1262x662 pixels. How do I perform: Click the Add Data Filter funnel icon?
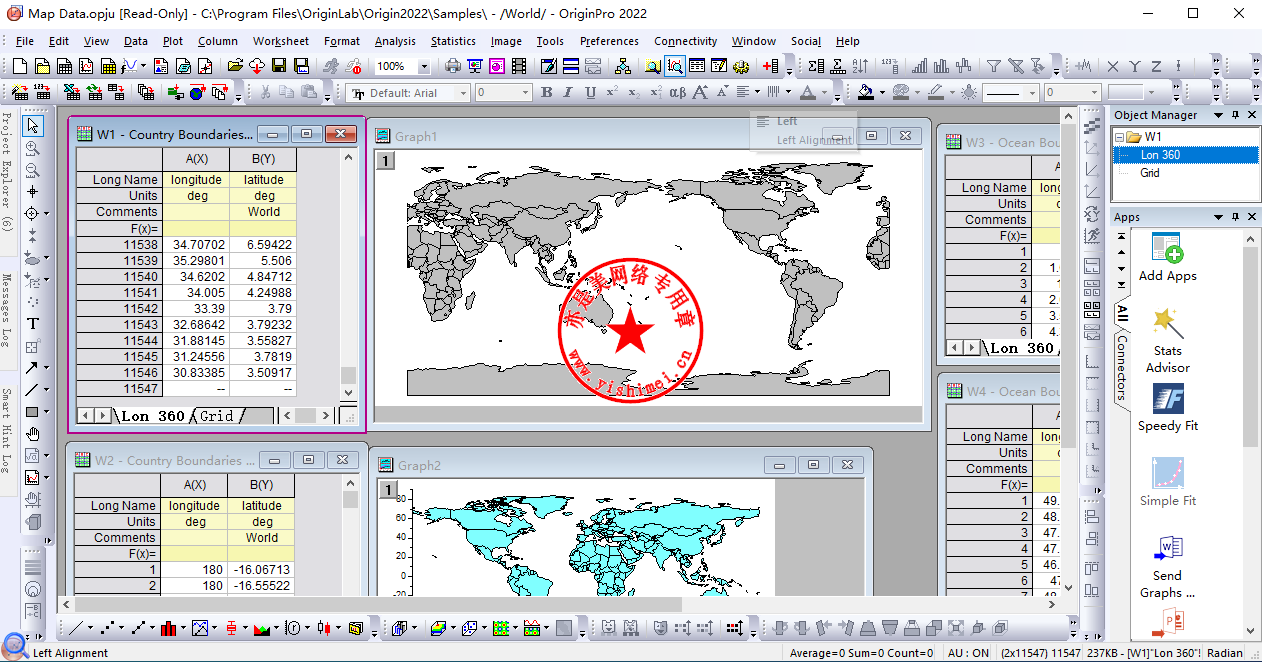pos(993,66)
